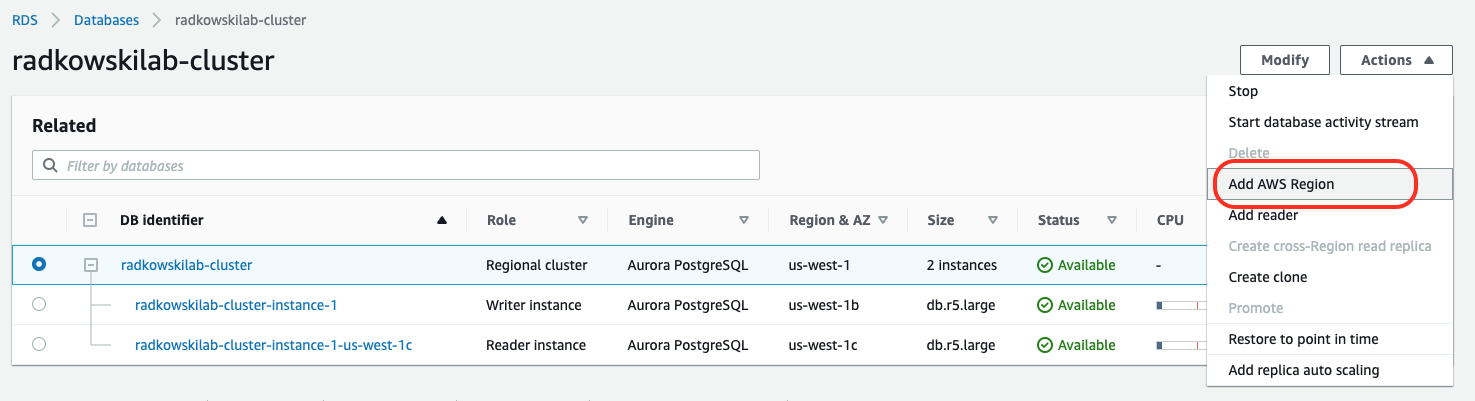Sort table by Engine column

[743, 220]
